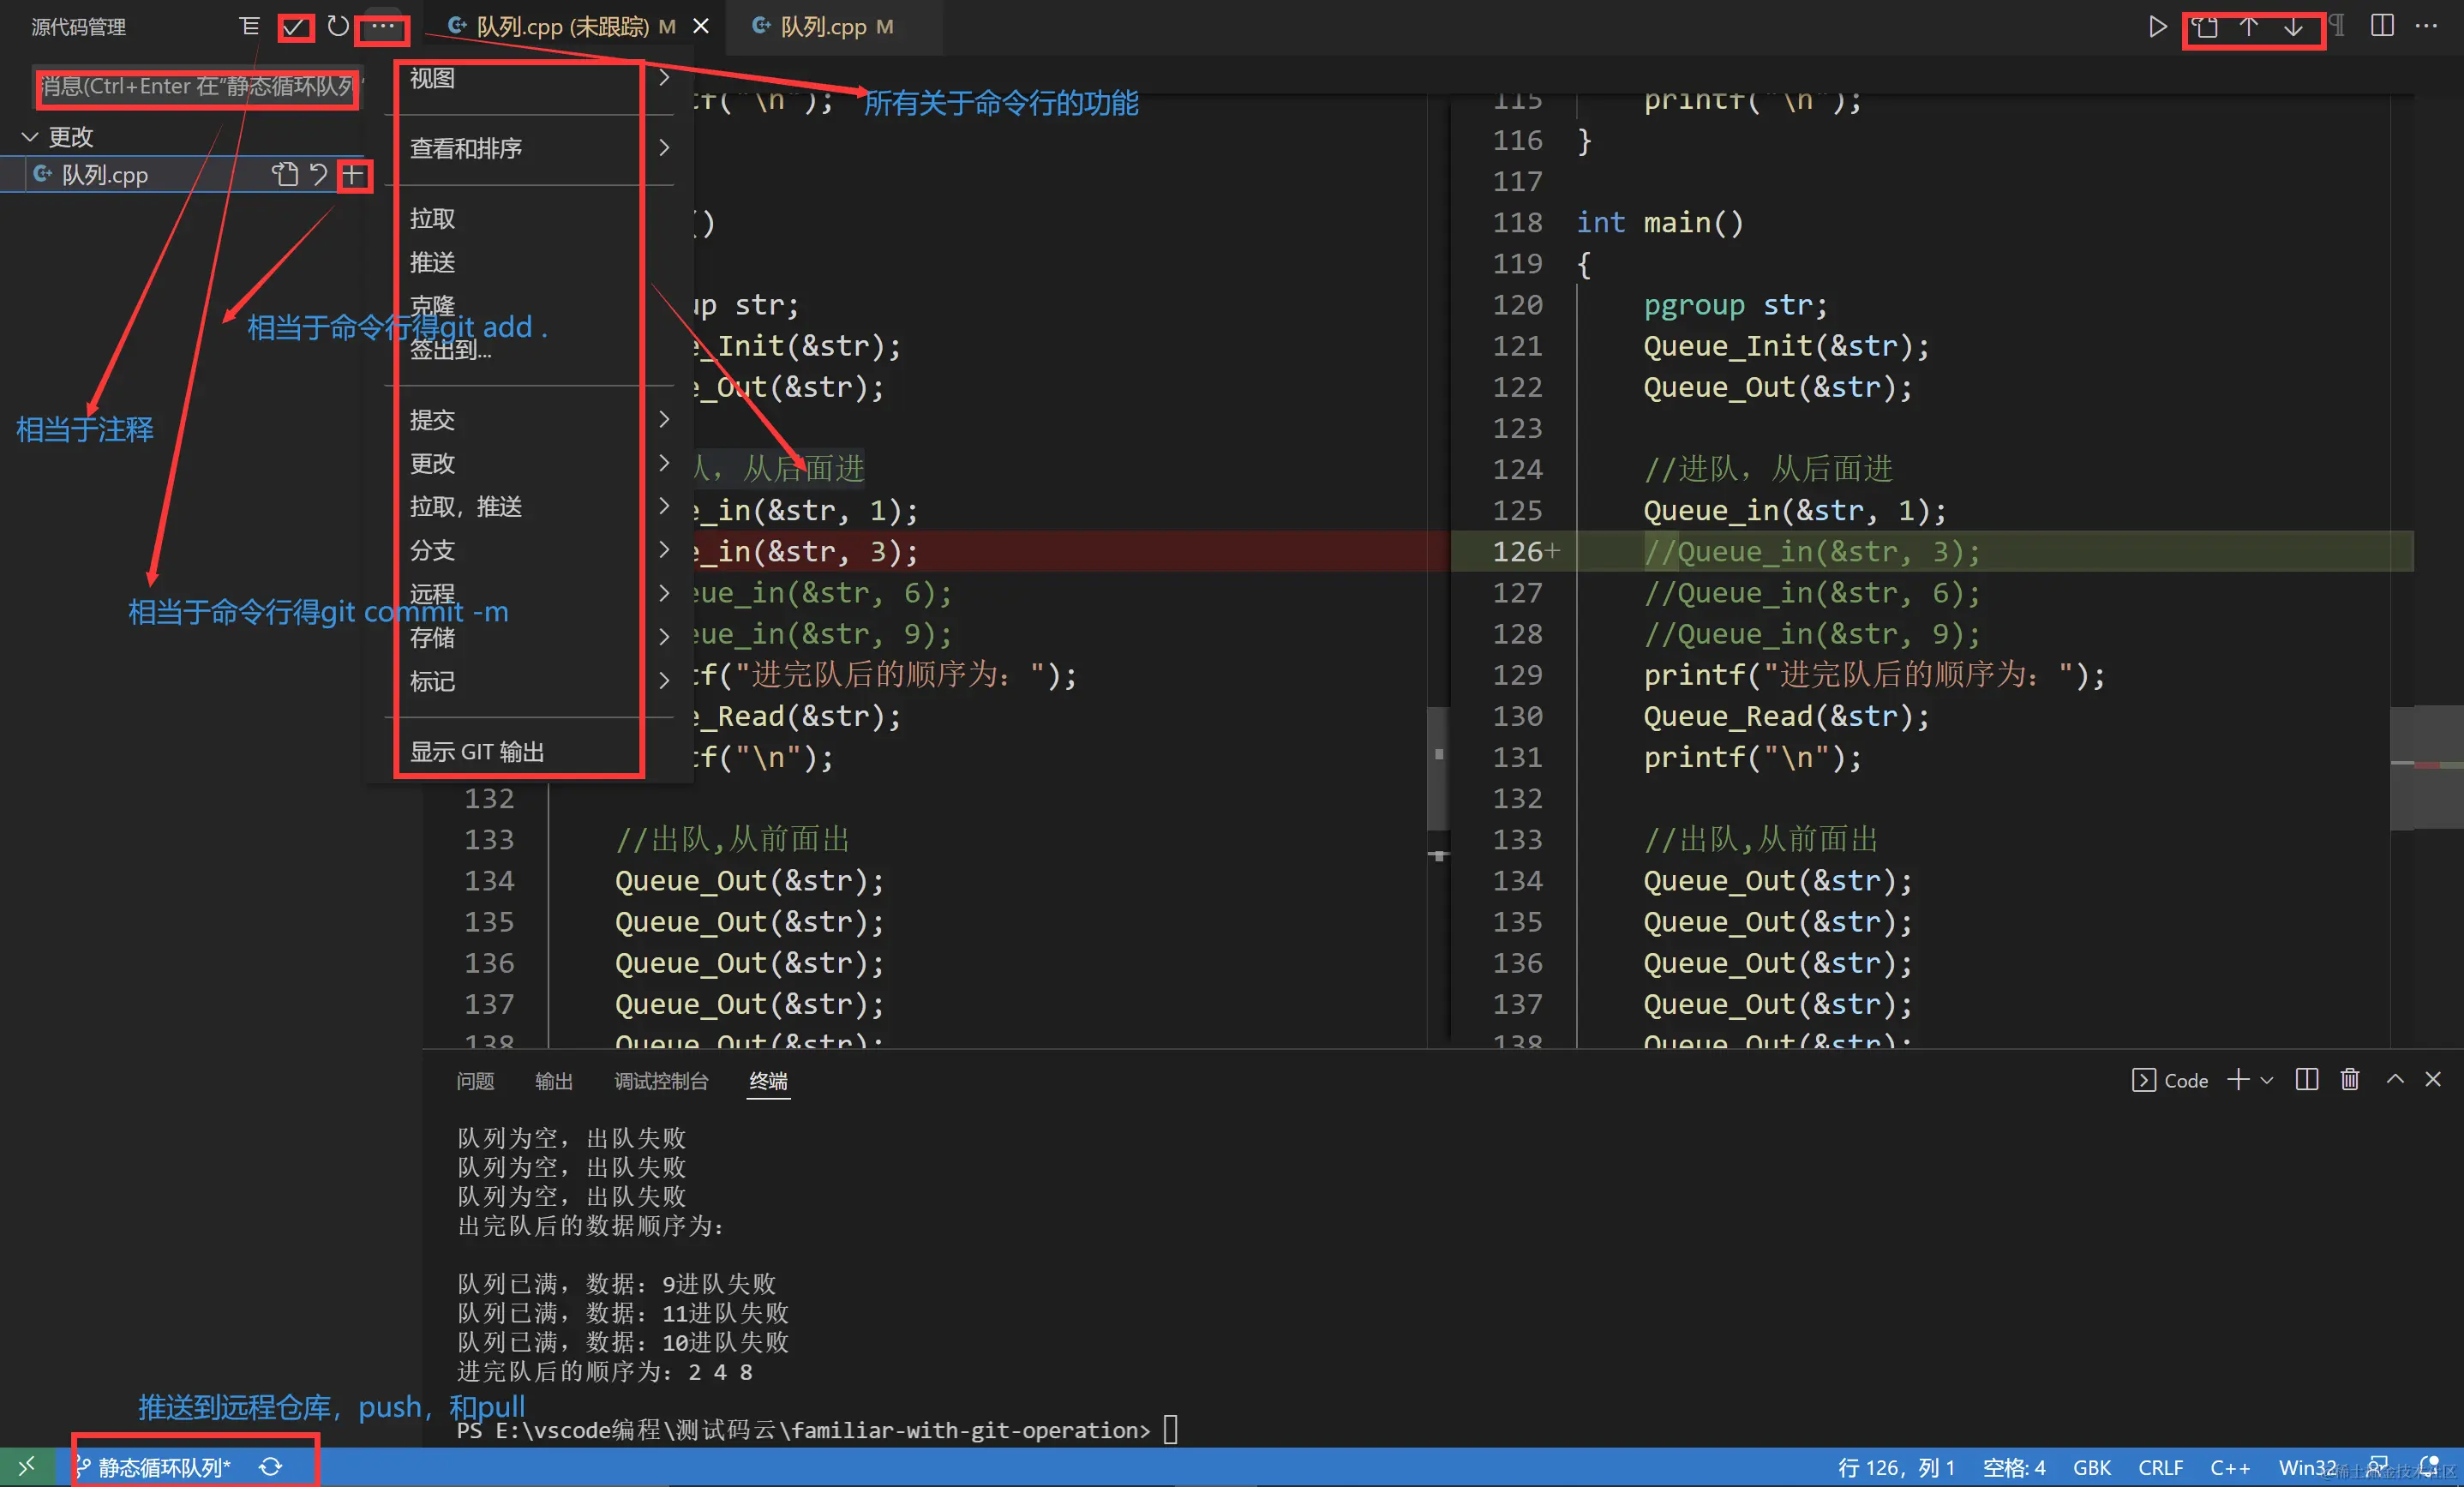Viewport: 2464px width, 1487px height.
Task: Open editor more actions ellipsis at top right
Action: tap(2426, 26)
